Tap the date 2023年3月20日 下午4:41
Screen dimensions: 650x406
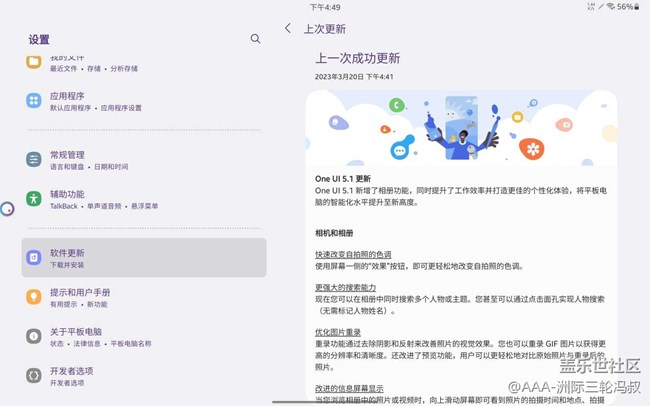tap(354, 77)
